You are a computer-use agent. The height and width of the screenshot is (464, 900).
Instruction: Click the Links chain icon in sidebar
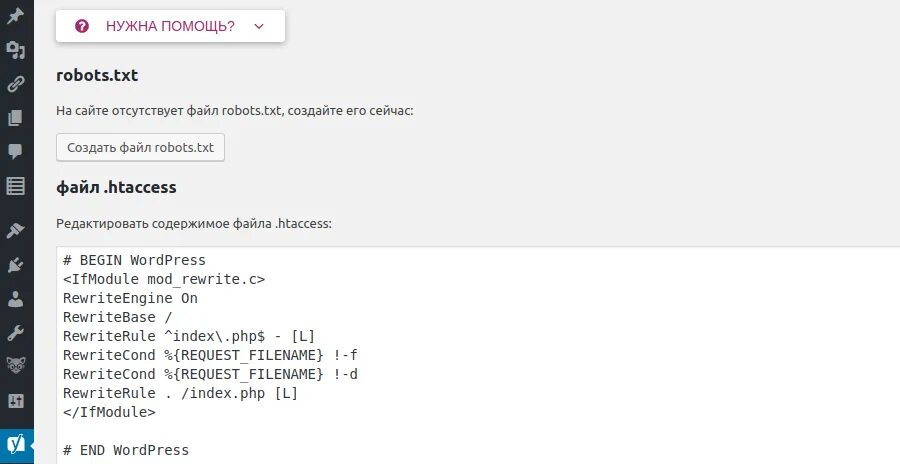point(15,84)
